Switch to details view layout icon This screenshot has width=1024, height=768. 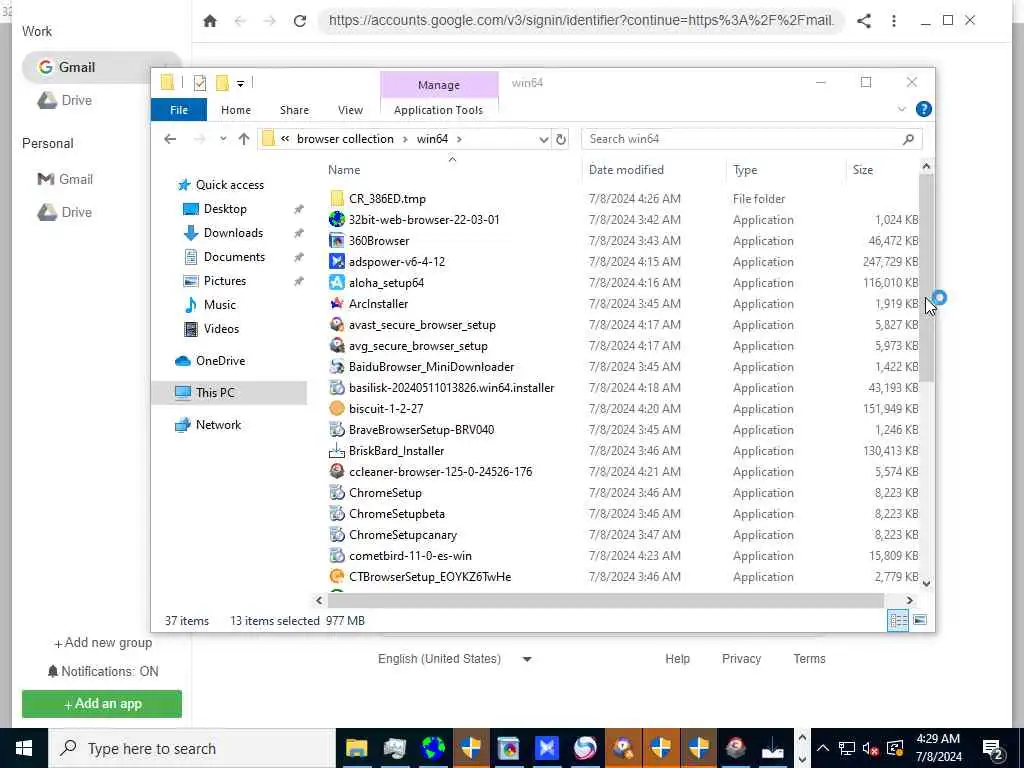897,620
